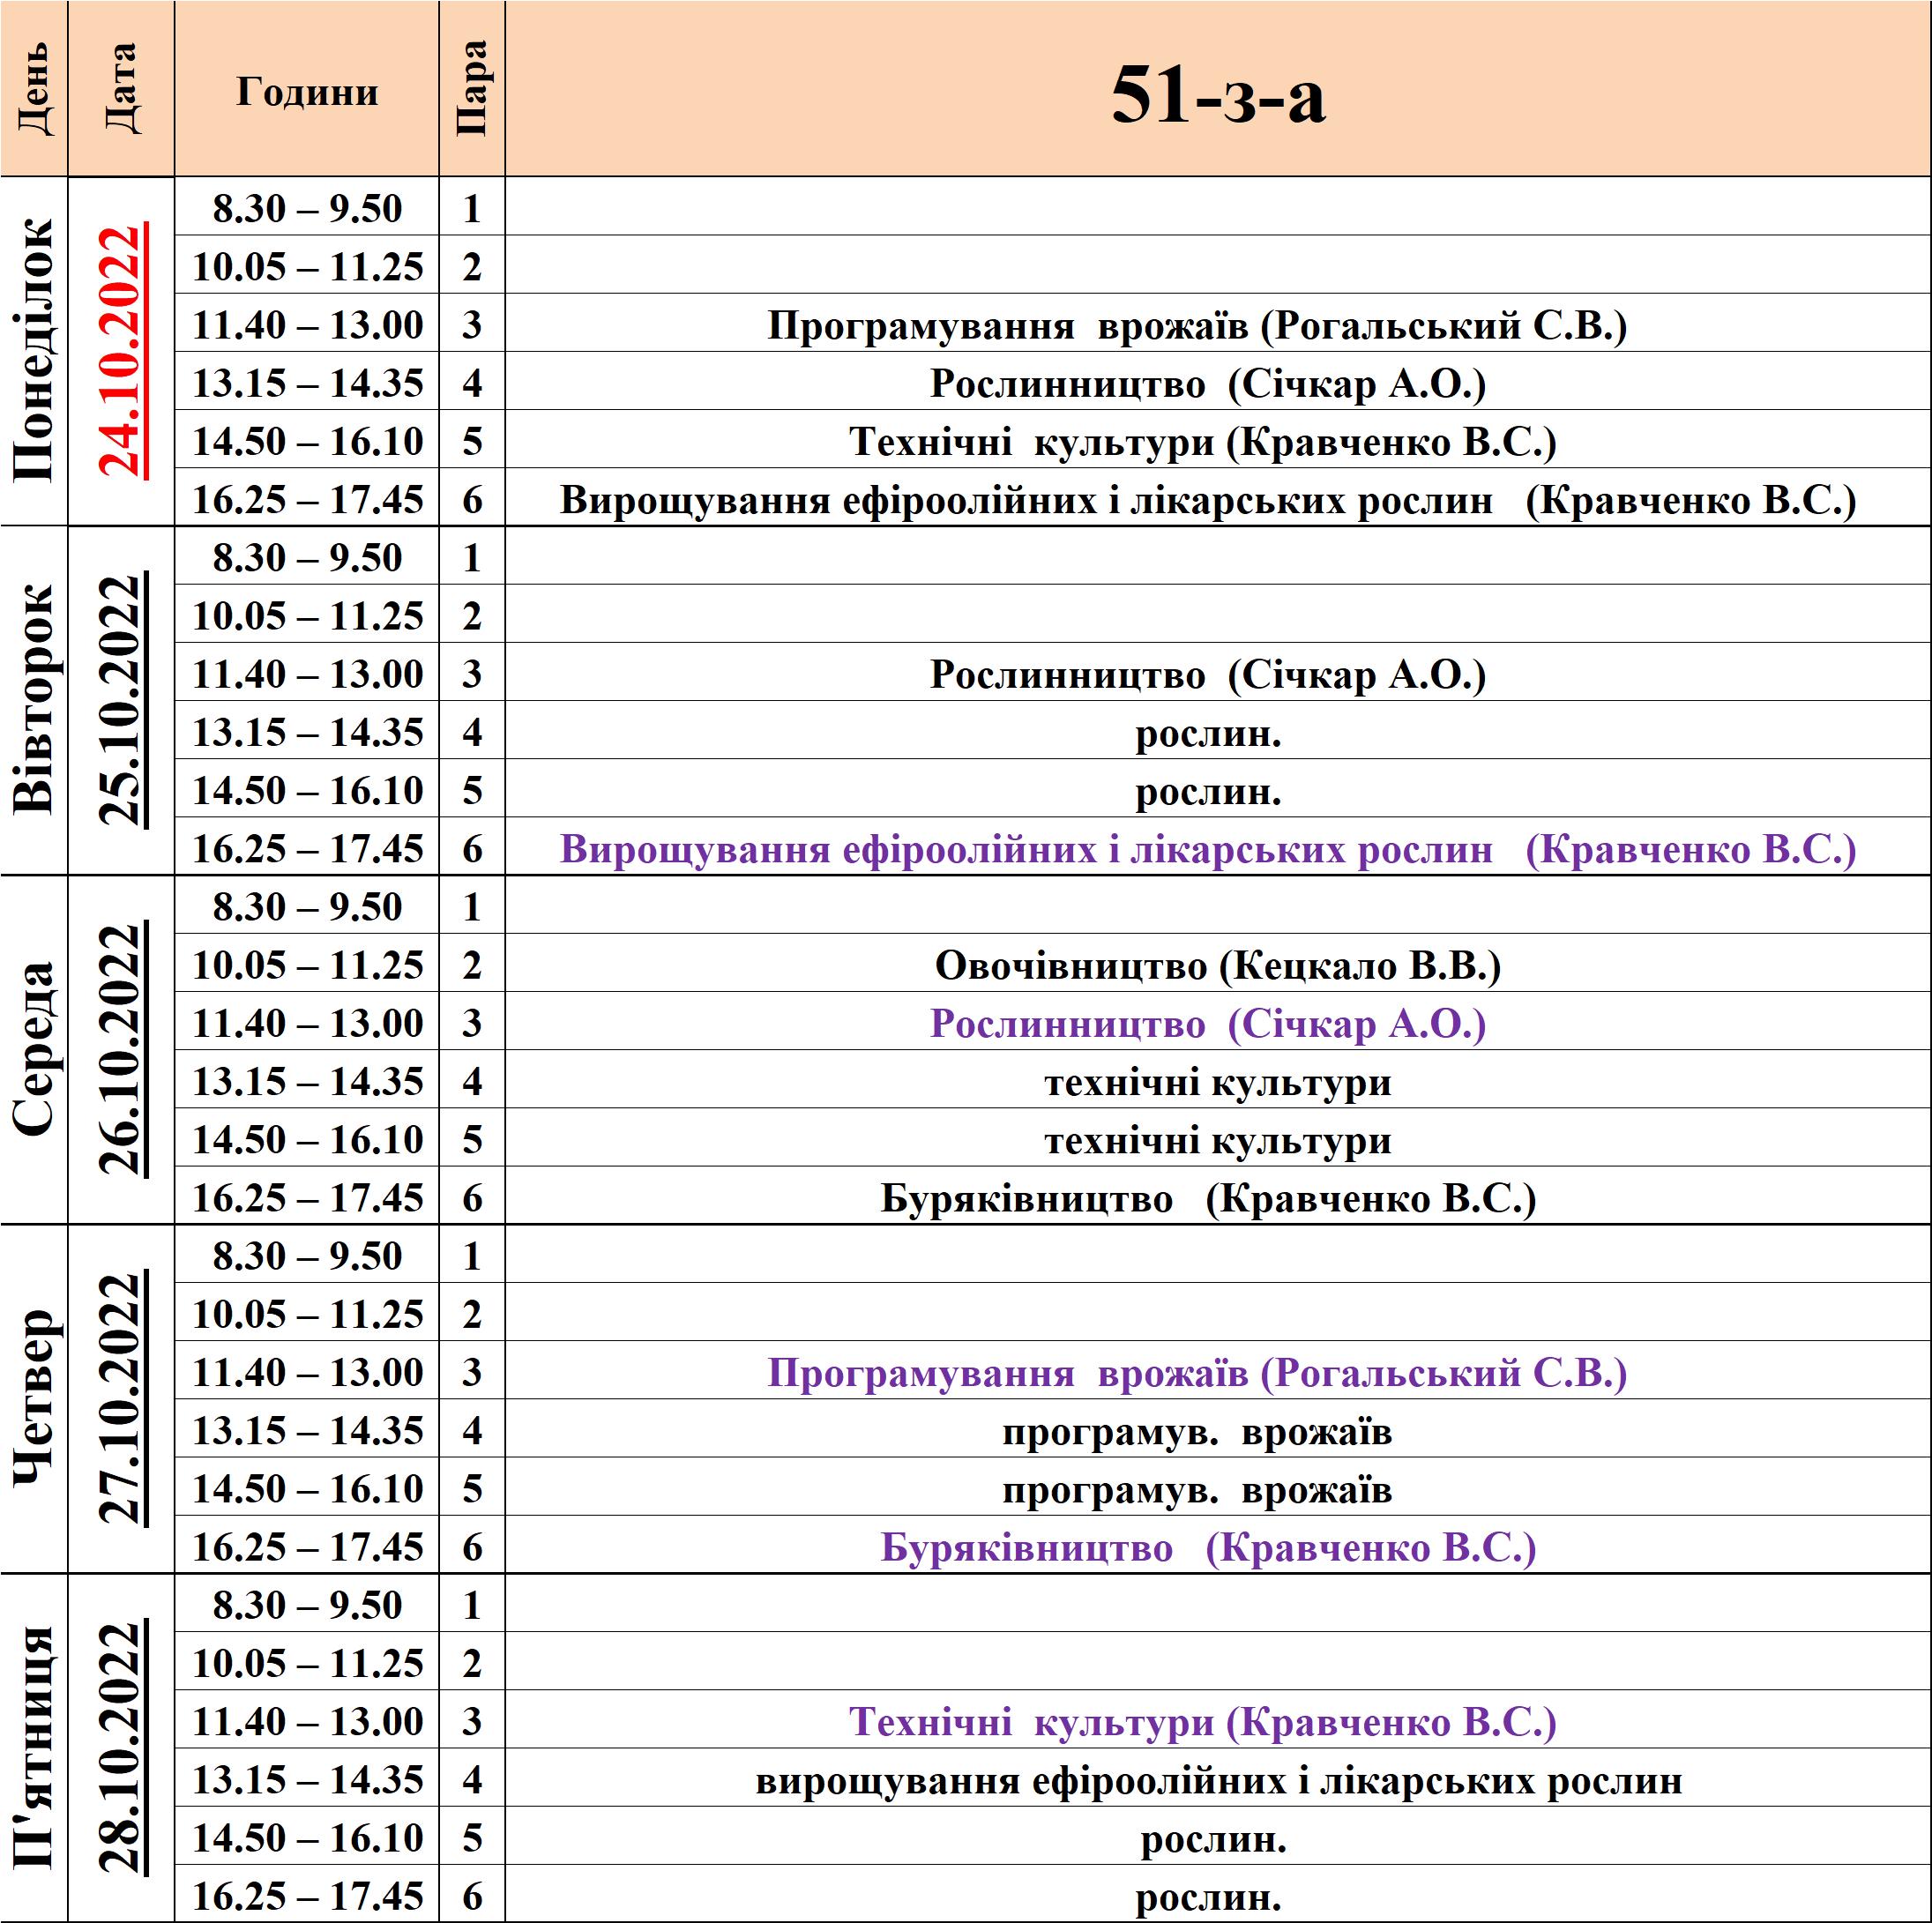Screen dimensions: 1932x1923
Task: Click Monday's "8.30 – 9.50" time cell
Action: (x=307, y=207)
